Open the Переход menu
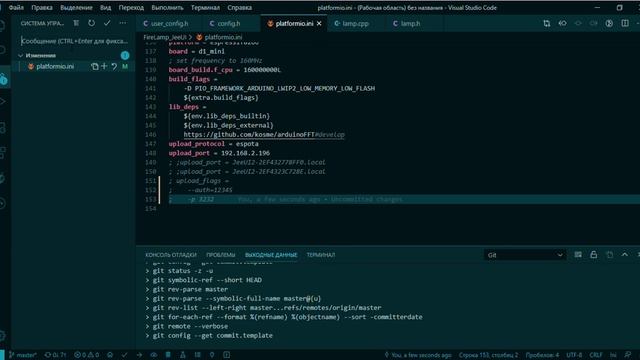The image size is (640, 360). (x=131, y=8)
